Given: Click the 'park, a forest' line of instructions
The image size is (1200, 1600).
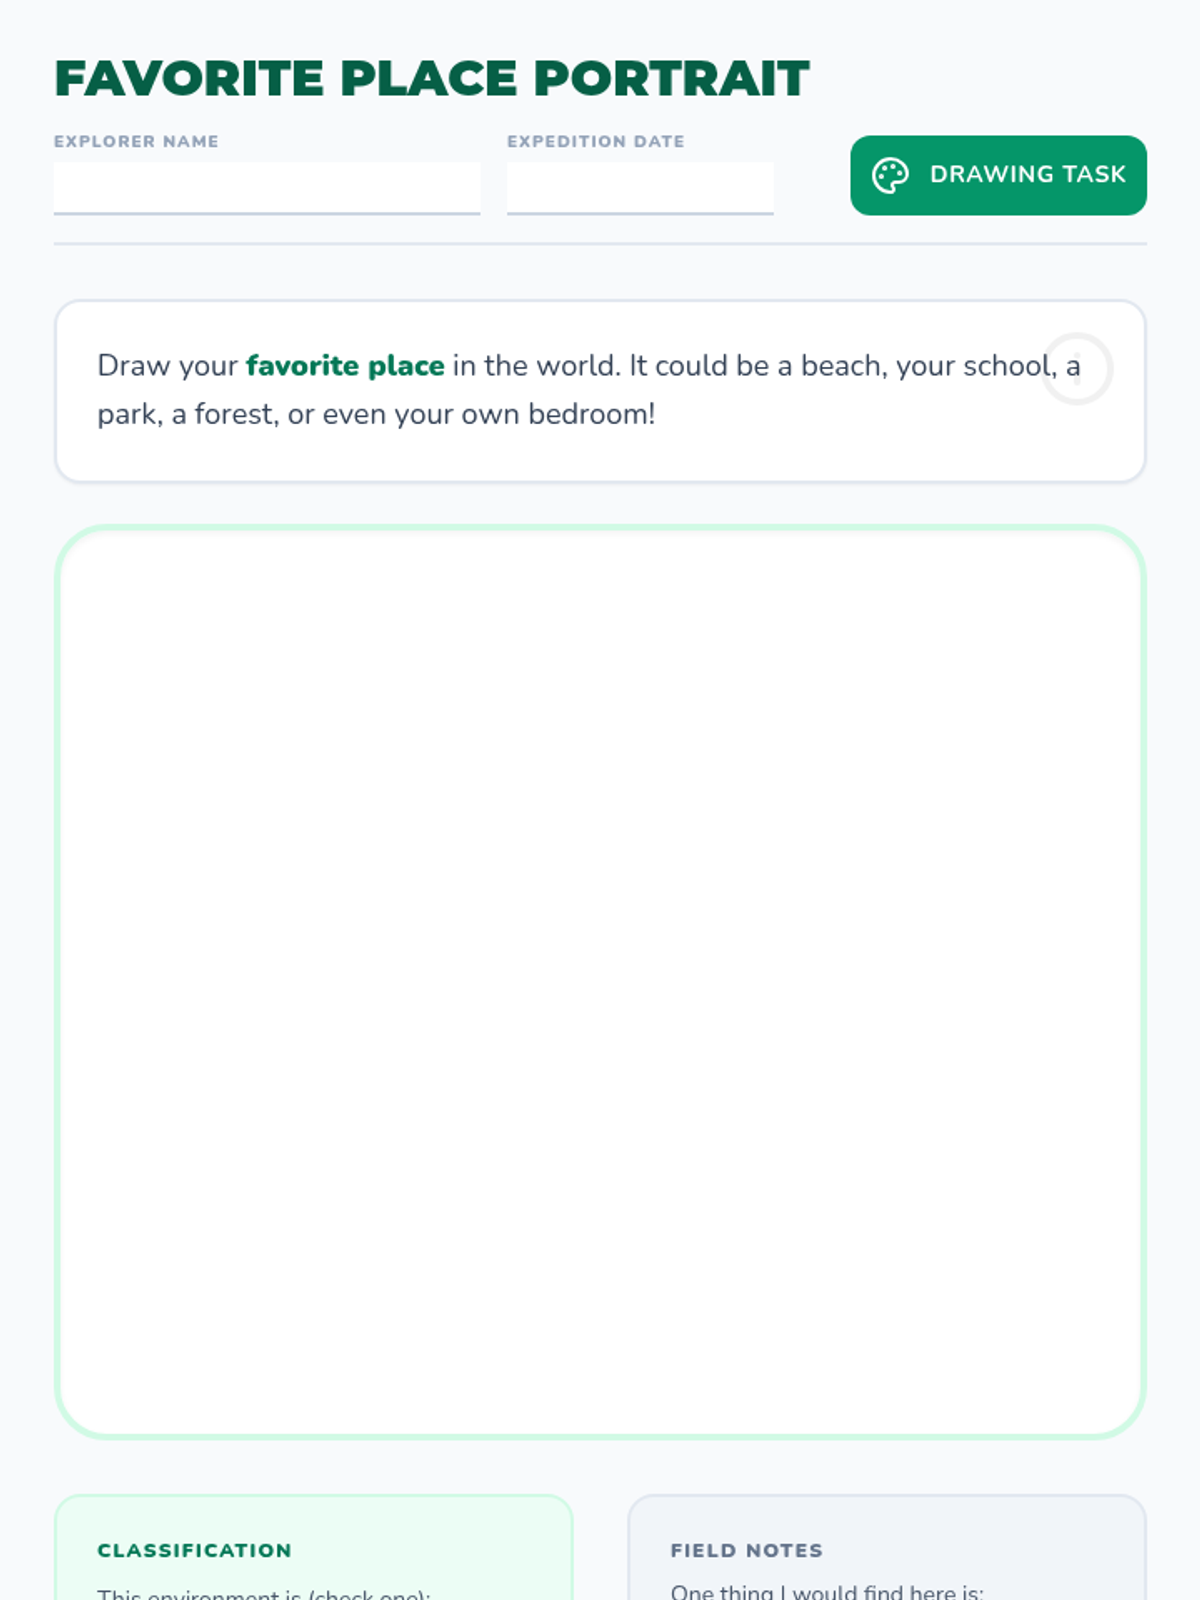Looking at the screenshot, I should pos(376,414).
